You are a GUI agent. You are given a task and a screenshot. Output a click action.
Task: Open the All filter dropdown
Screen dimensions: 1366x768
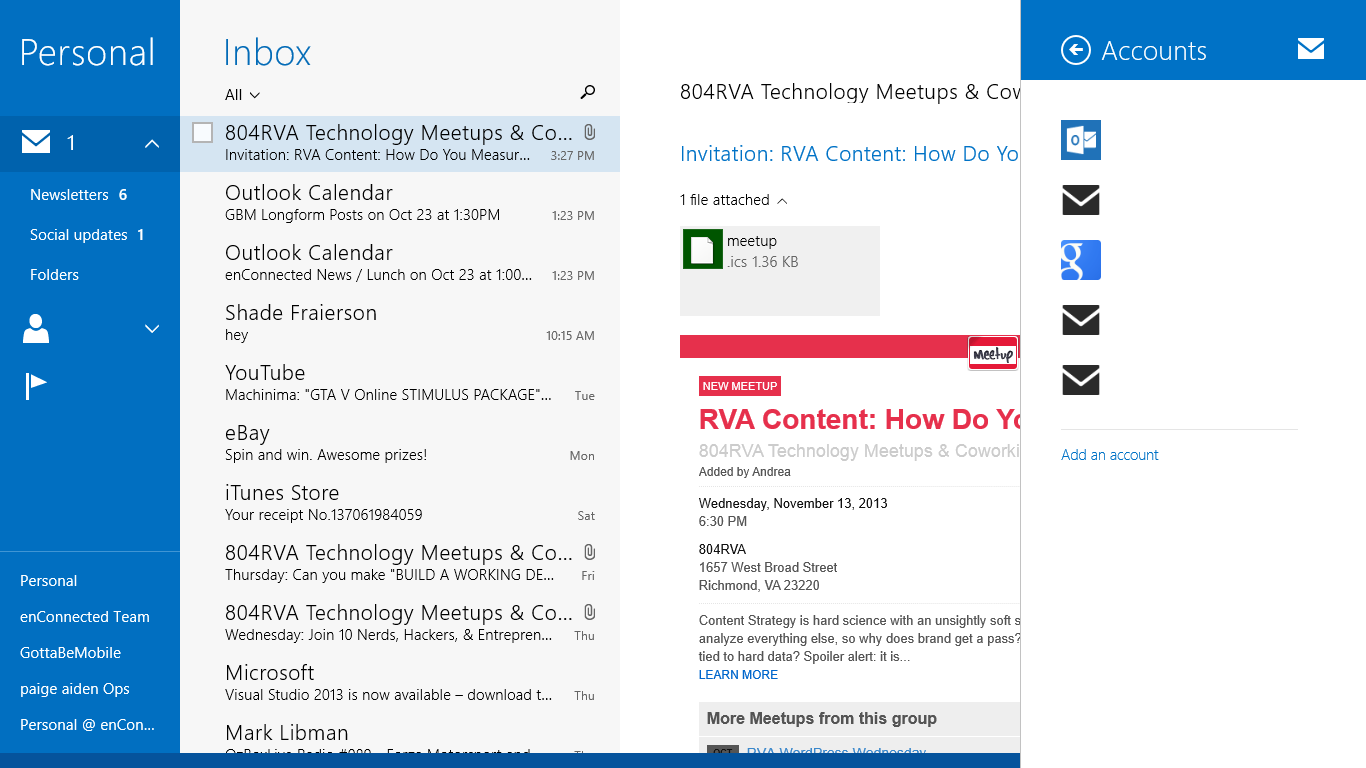click(243, 95)
